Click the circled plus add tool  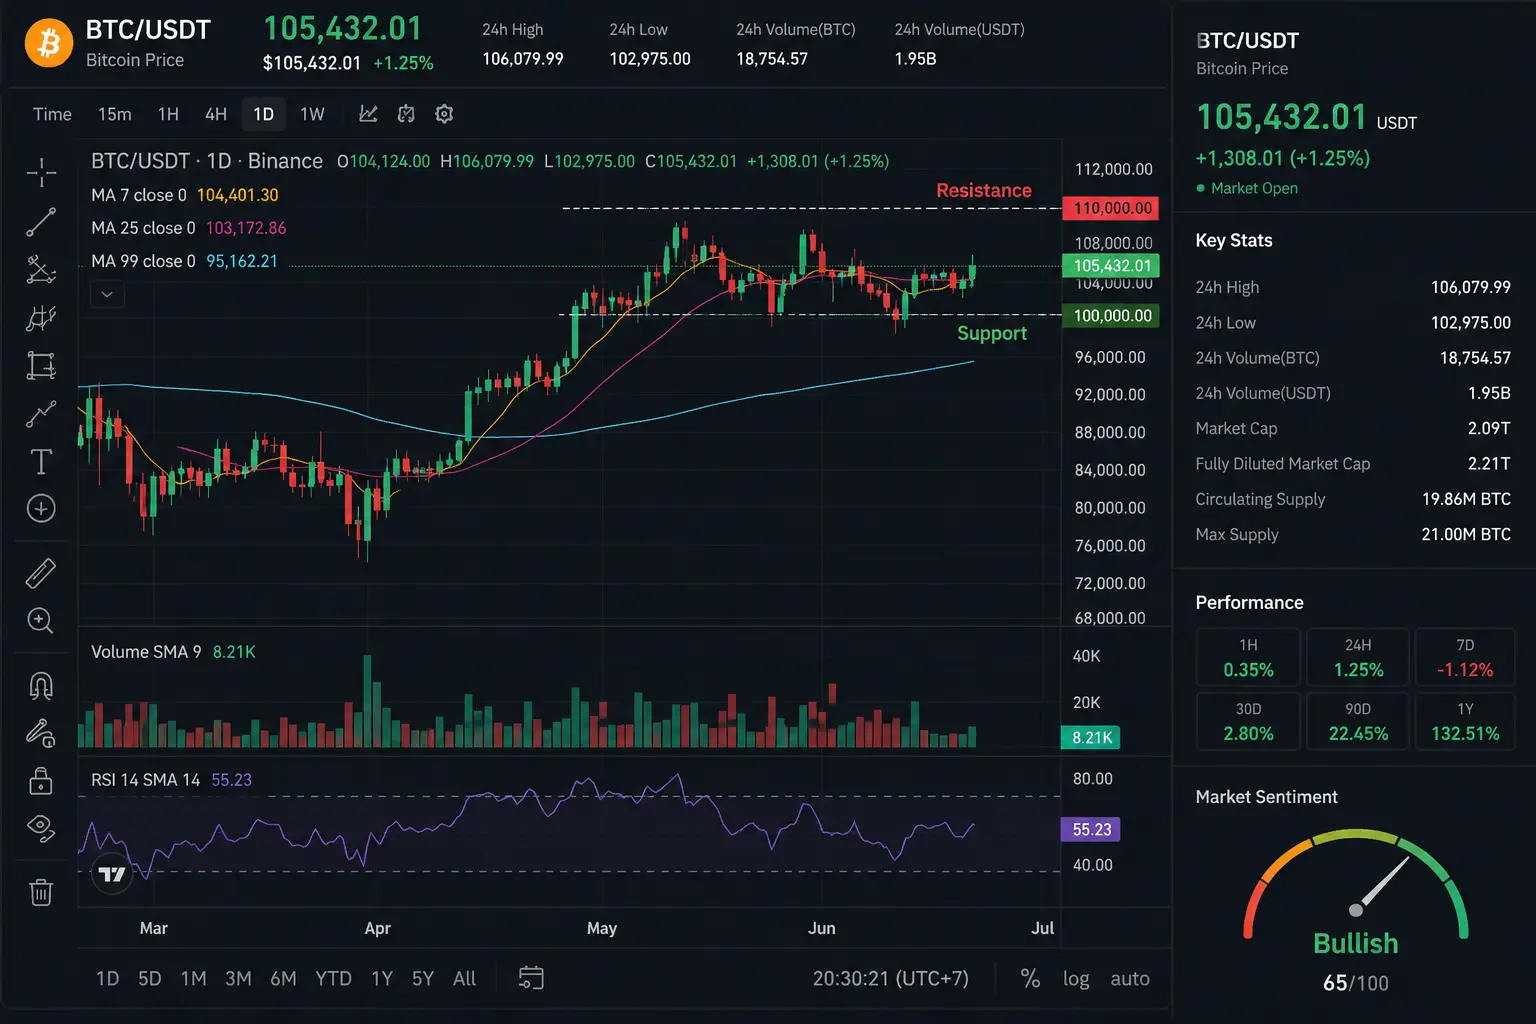(x=41, y=509)
